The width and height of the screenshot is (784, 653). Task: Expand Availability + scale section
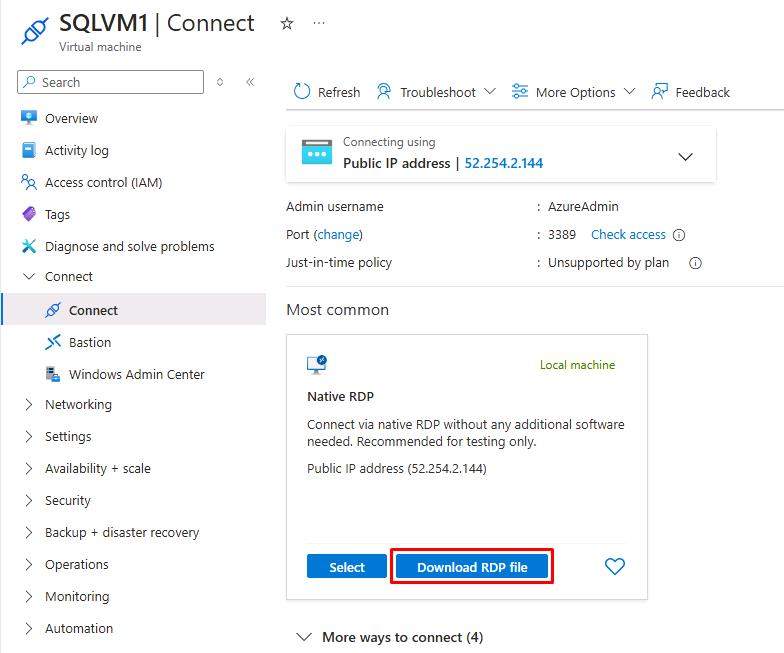point(29,468)
